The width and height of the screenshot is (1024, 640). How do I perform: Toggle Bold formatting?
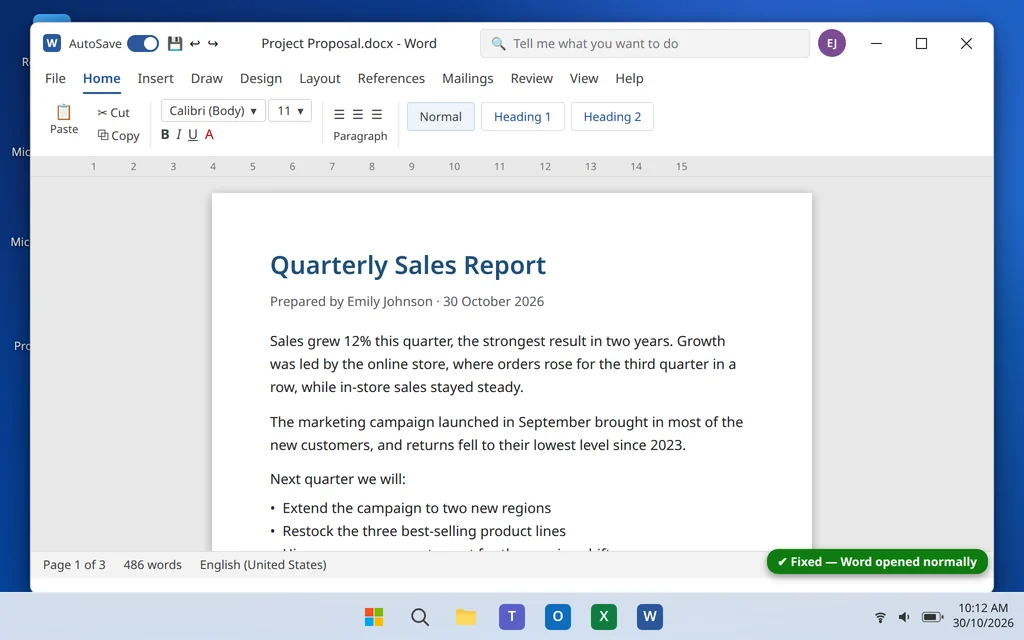pos(165,135)
